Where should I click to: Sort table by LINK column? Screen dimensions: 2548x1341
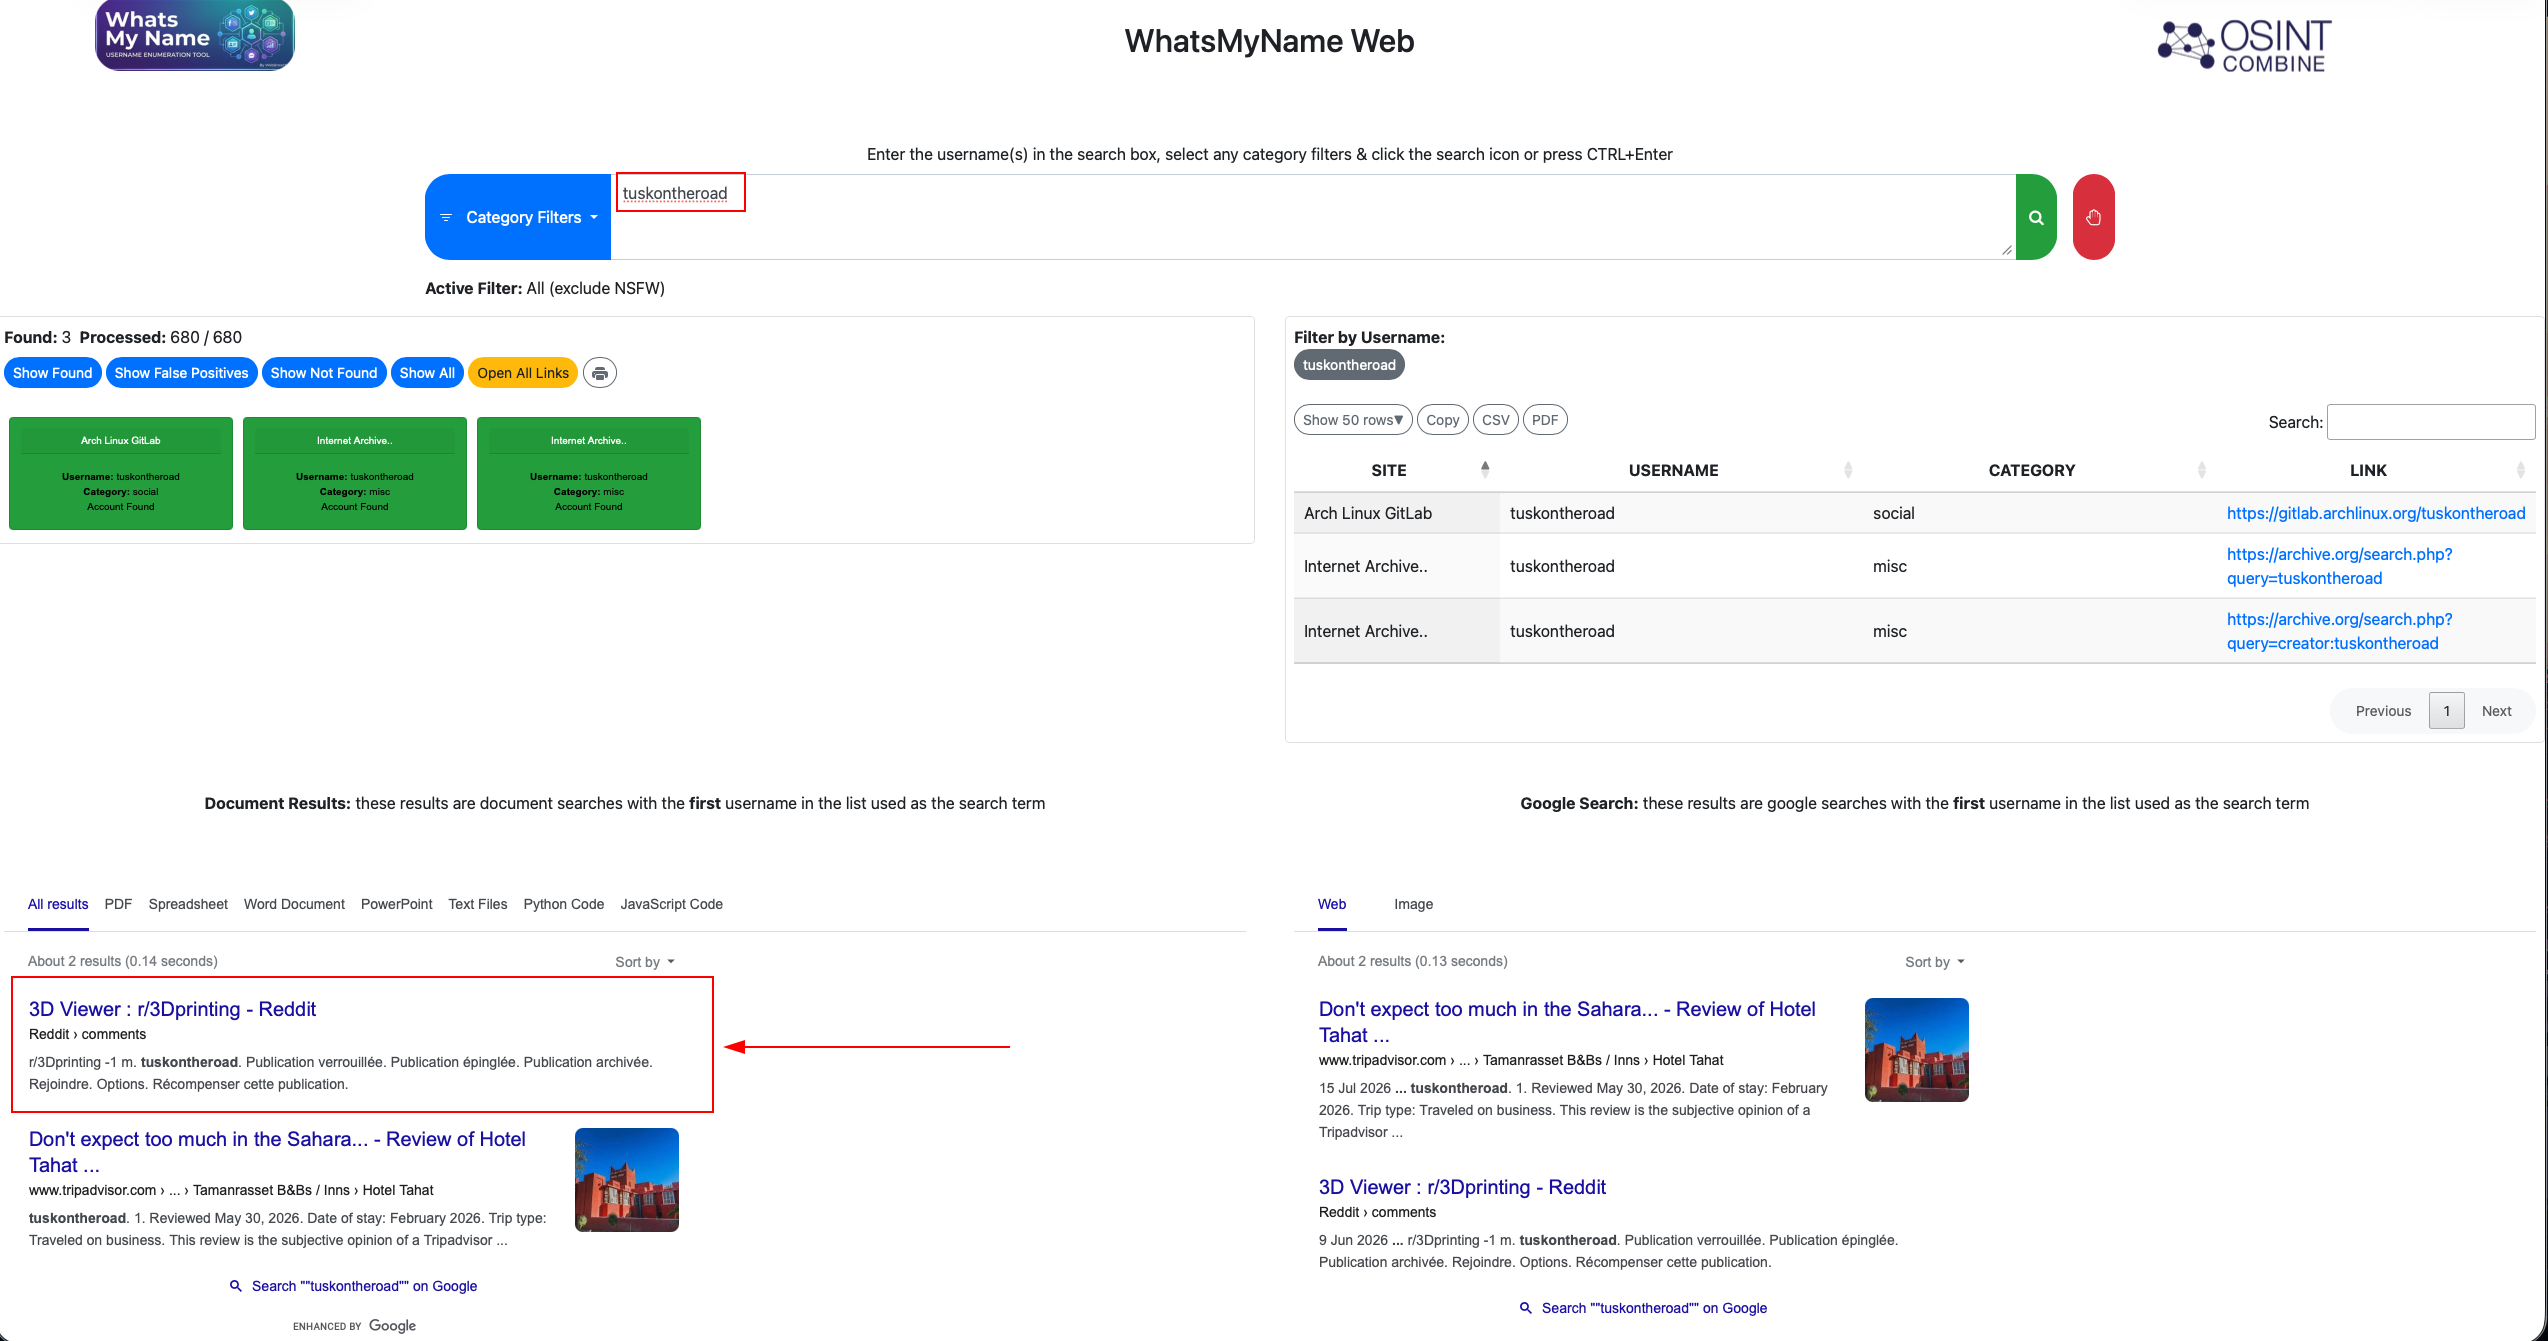(2376, 470)
